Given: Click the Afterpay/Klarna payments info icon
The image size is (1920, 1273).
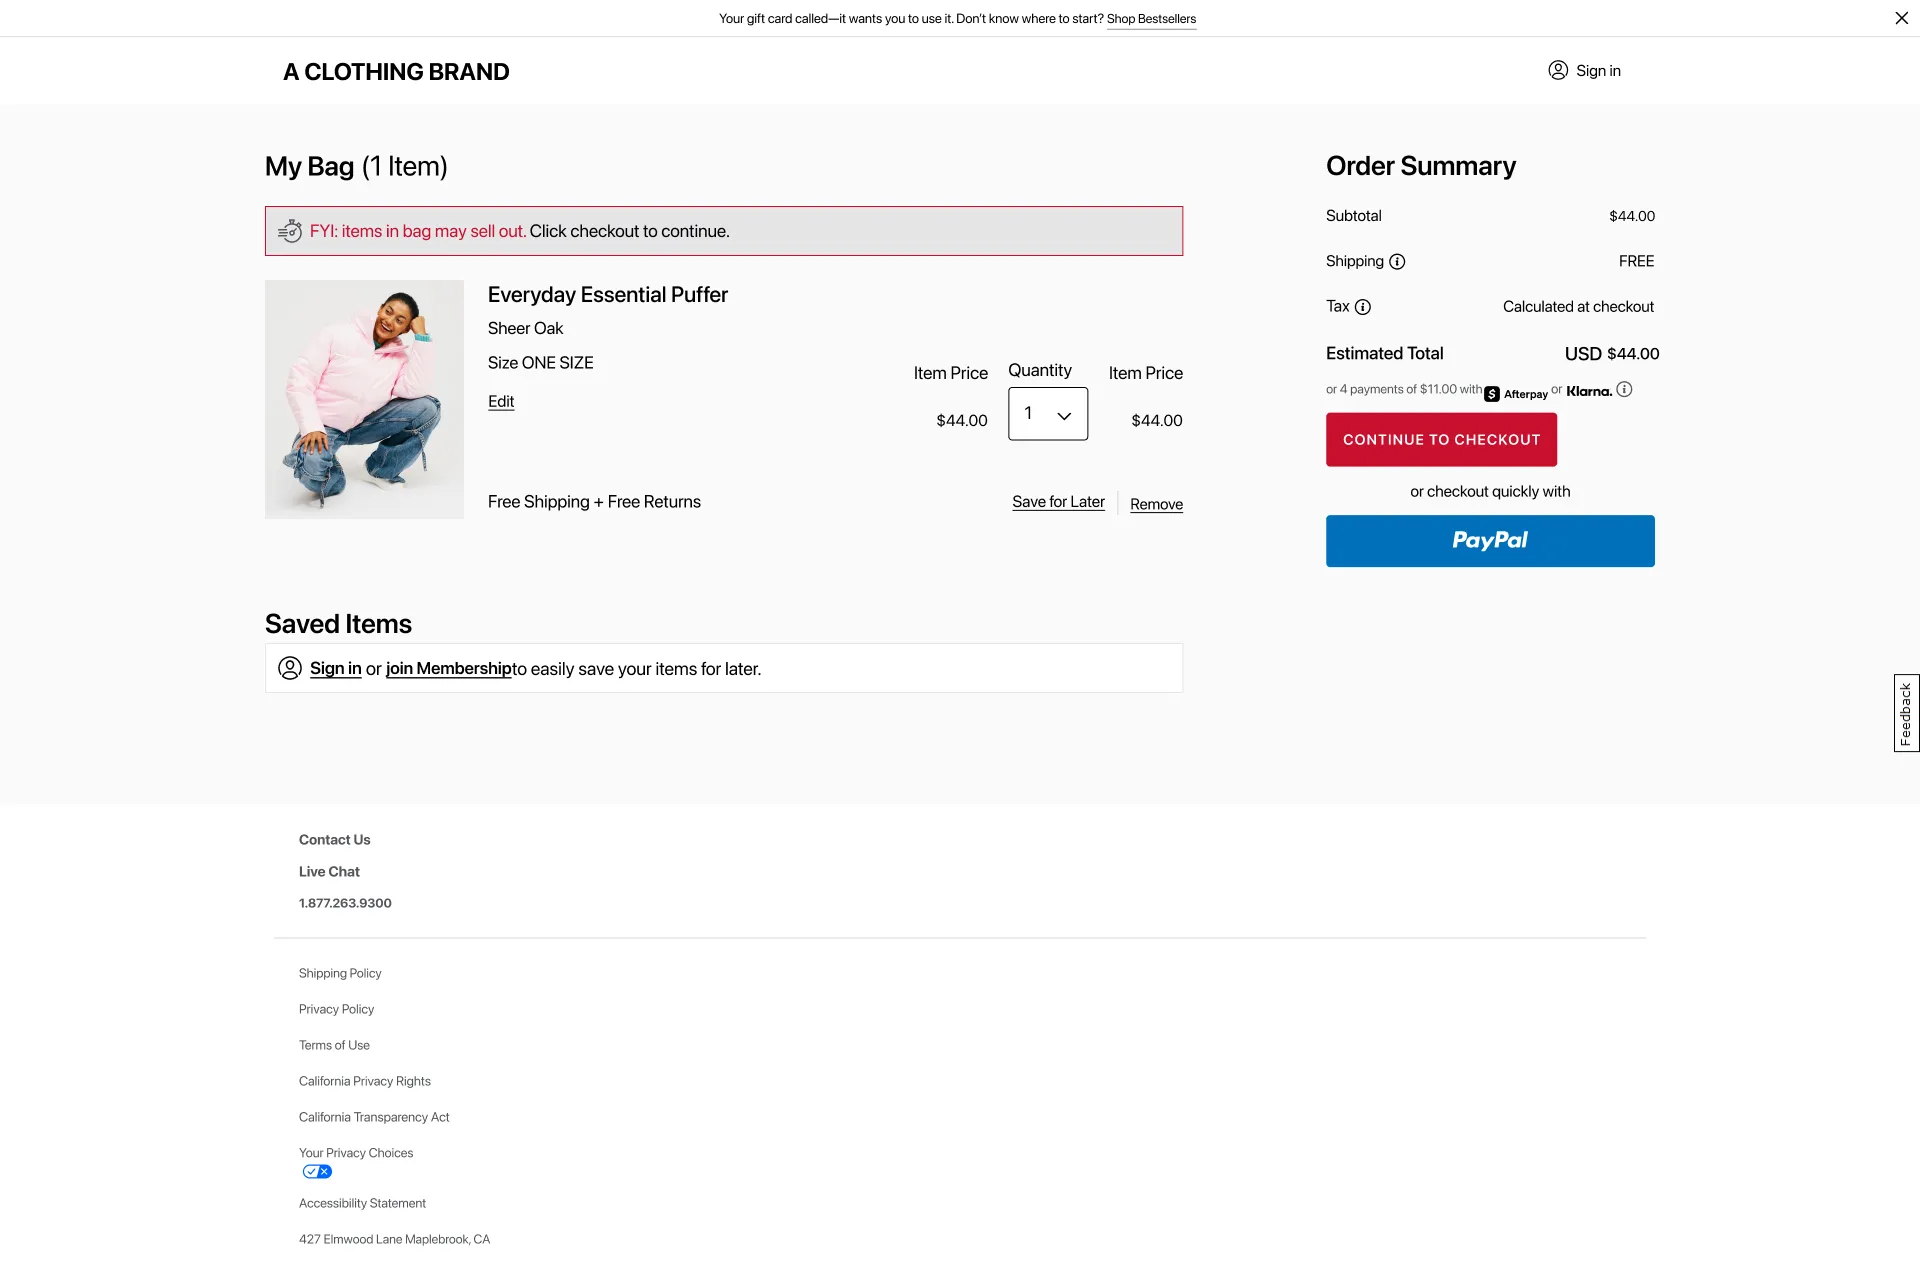Looking at the screenshot, I should (x=1624, y=390).
